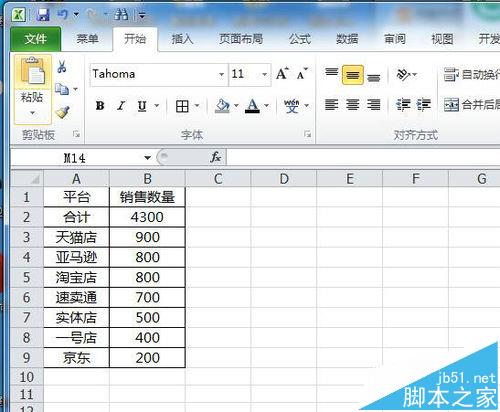This screenshot has width=500, height=412.
Task: Click the 自动换行 wrap text button
Action: click(471, 74)
